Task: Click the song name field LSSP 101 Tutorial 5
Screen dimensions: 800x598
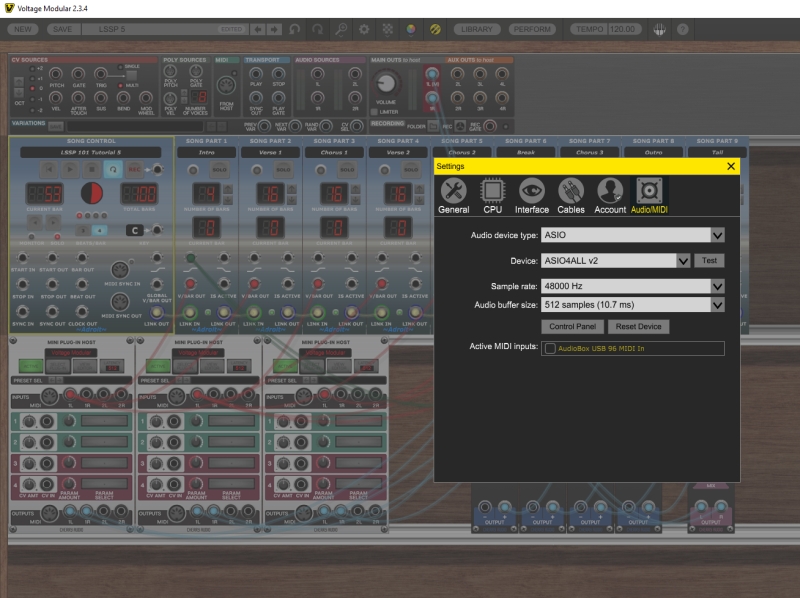Action: (x=91, y=153)
